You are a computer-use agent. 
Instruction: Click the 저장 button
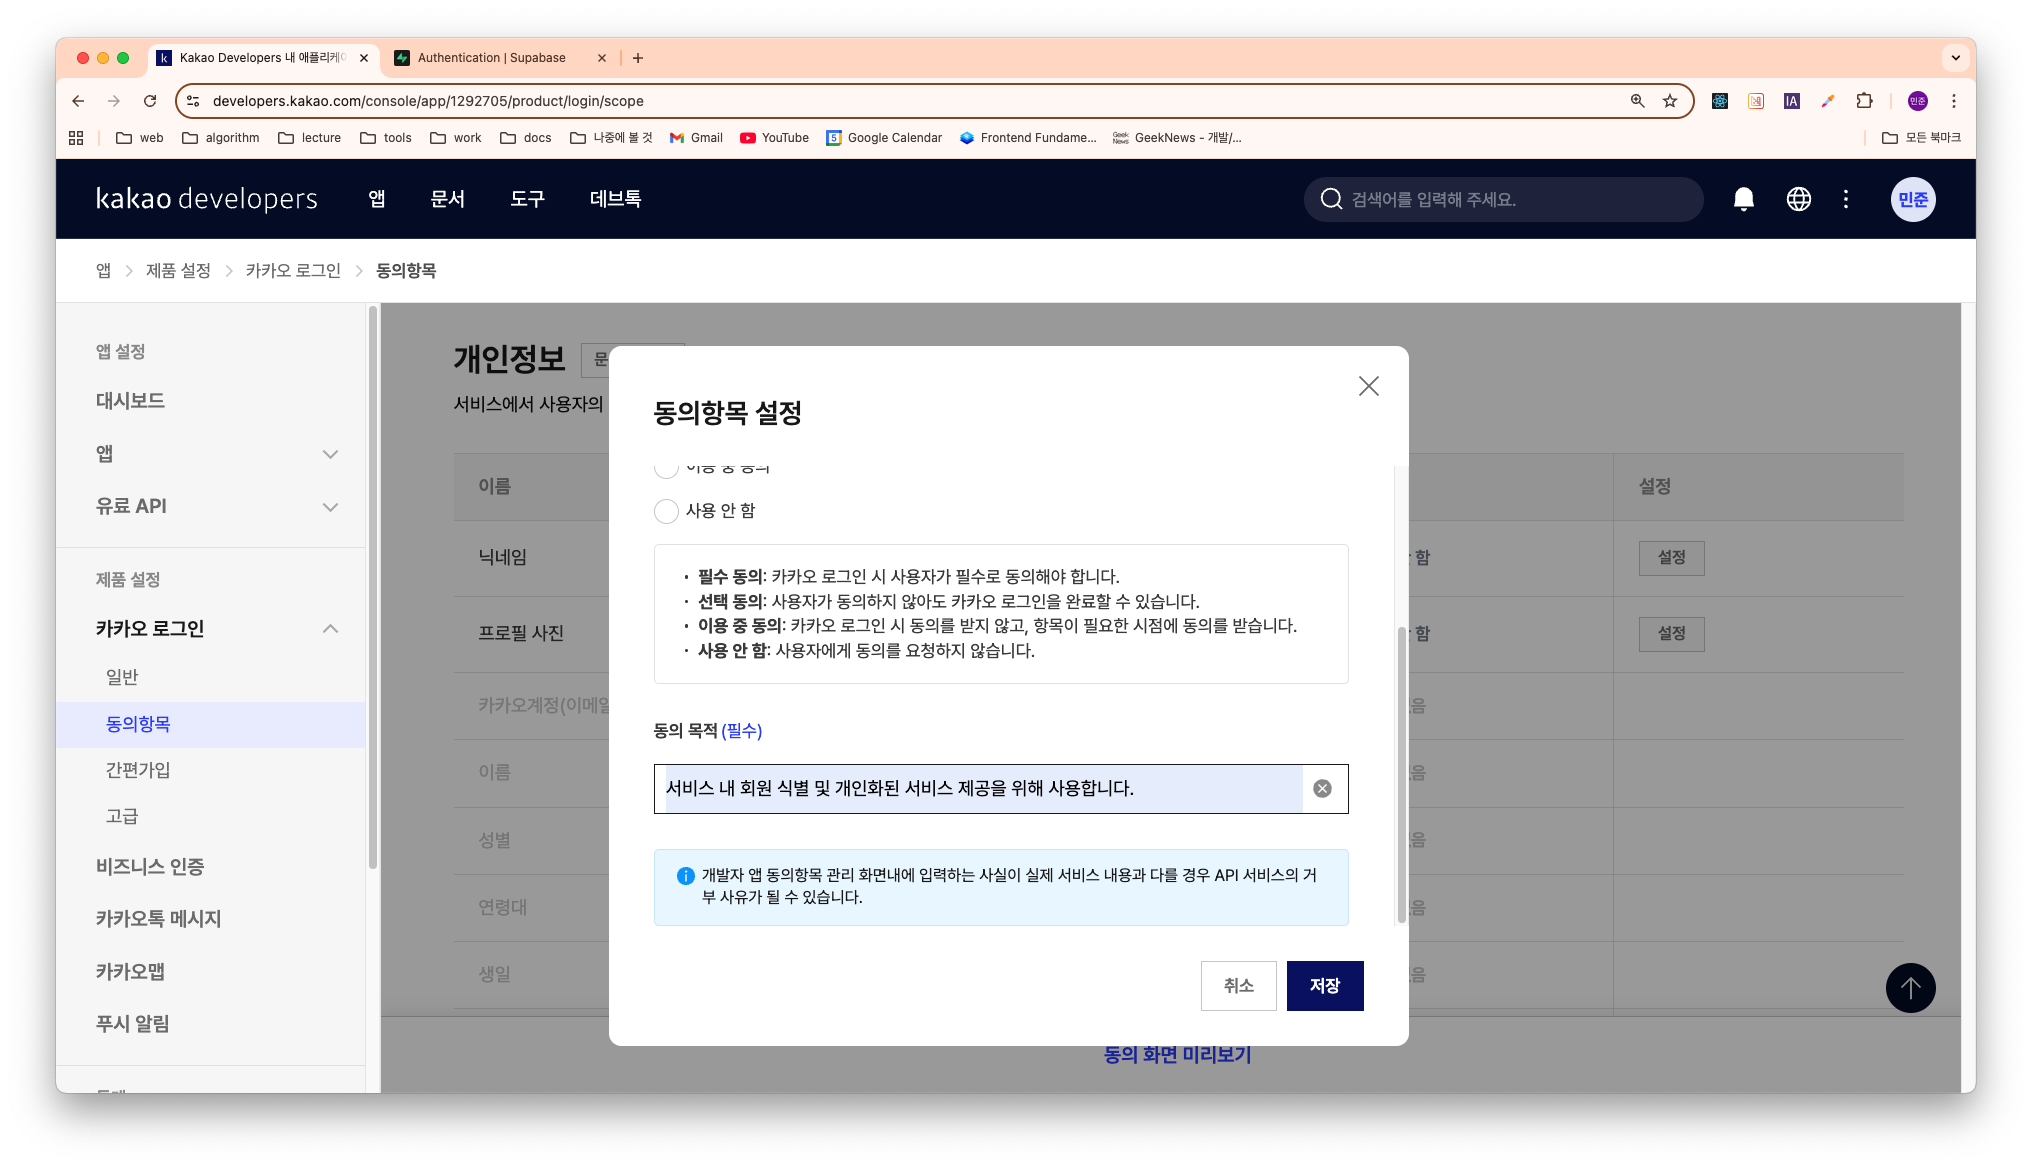[x=1324, y=986]
